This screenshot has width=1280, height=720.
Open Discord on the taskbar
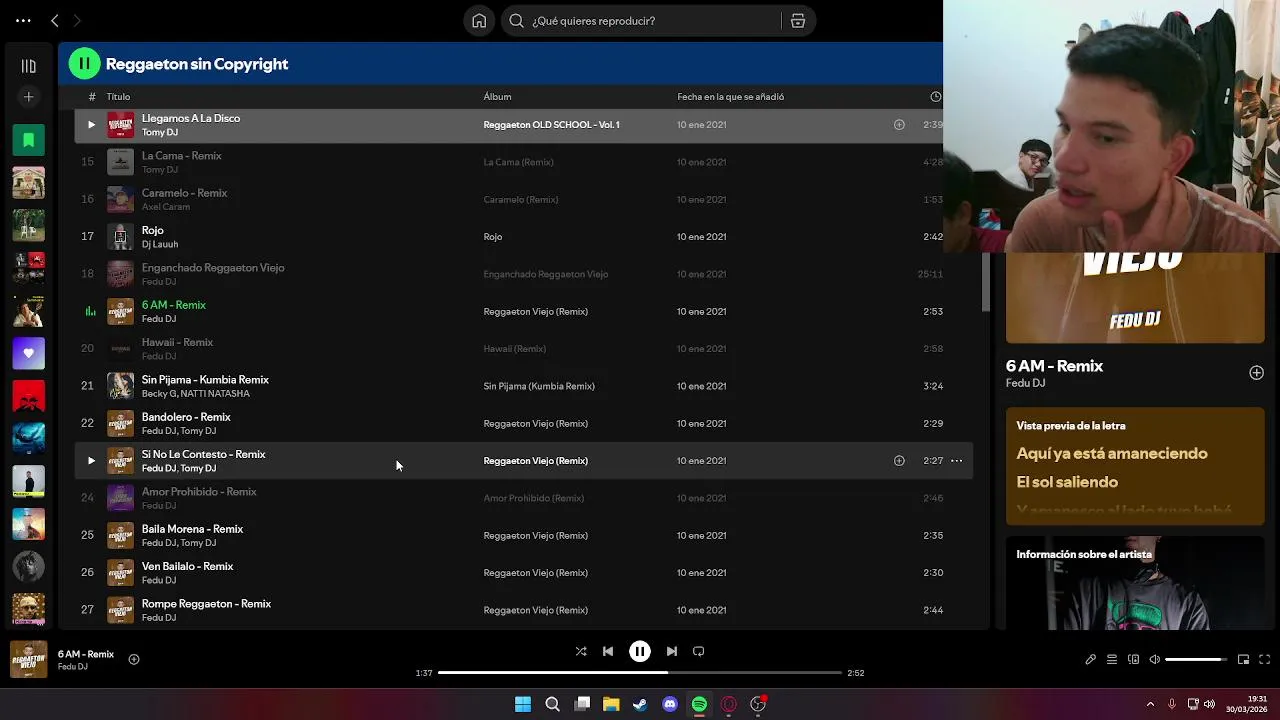tap(670, 704)
